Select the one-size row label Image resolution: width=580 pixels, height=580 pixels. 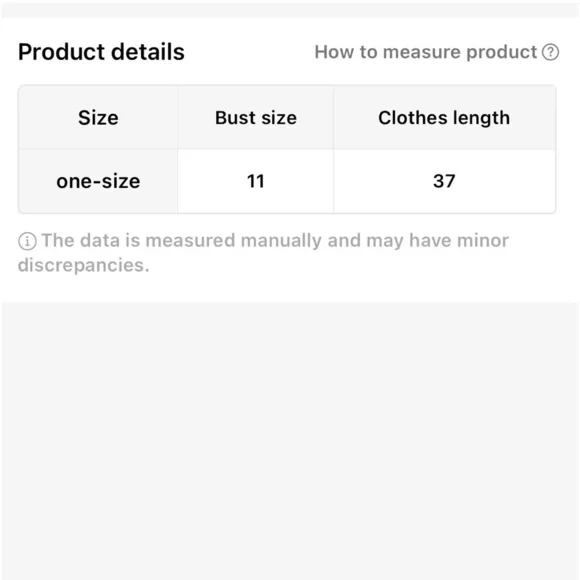[98, 181]
